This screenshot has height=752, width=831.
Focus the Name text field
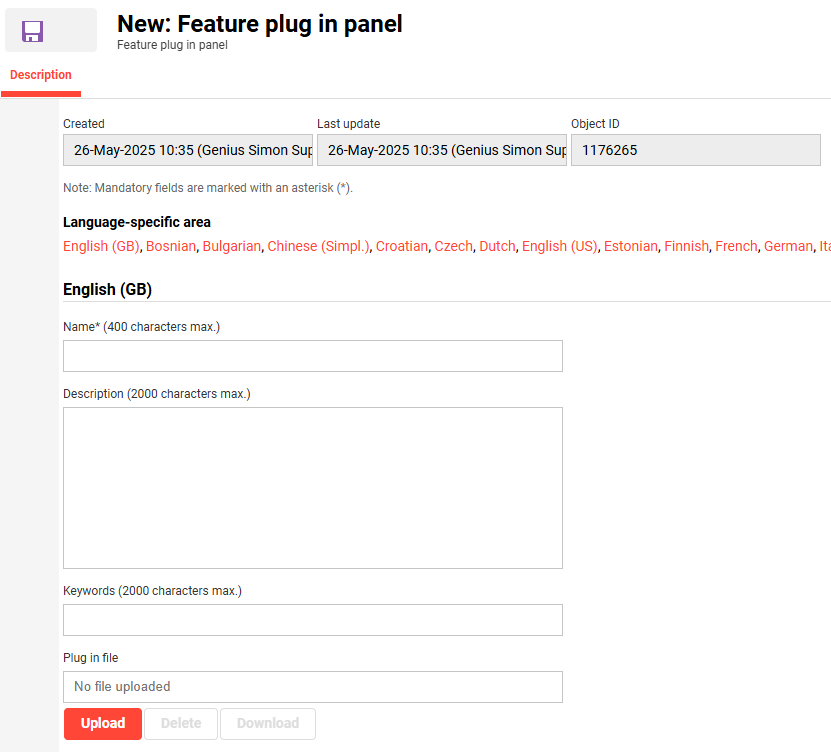point(312,356)
